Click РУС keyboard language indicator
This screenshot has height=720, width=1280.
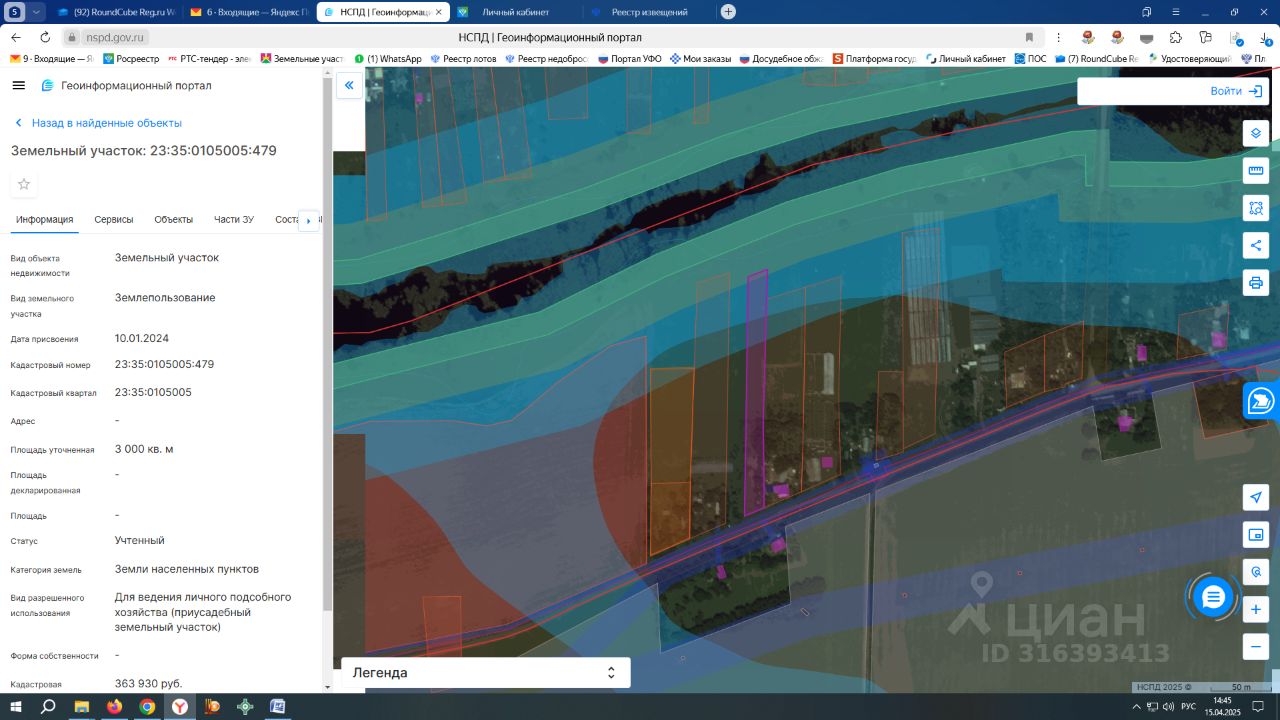1188,706
